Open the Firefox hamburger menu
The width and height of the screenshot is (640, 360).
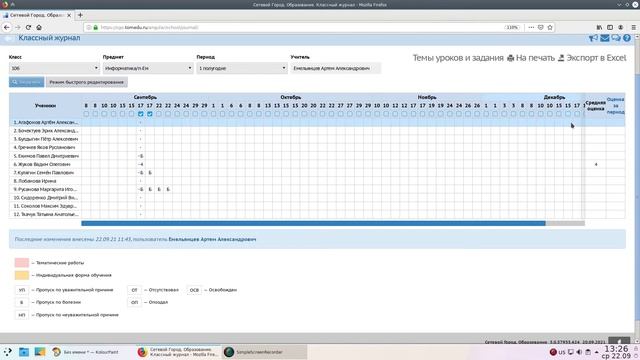[633, 27]
